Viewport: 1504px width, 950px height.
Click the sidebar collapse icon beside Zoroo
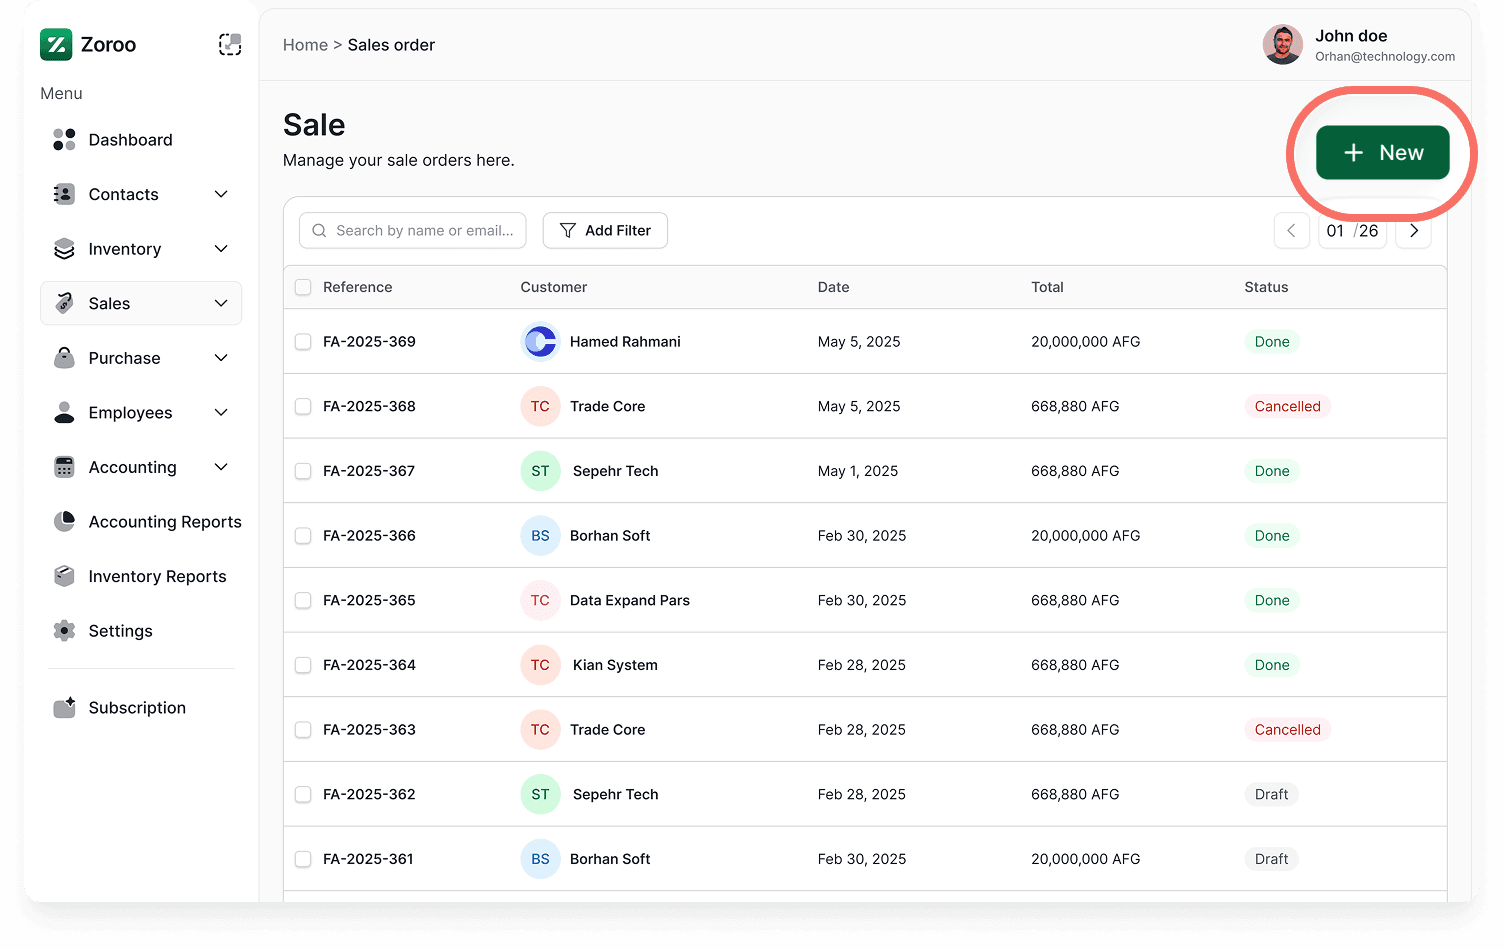tap(230, 44)
